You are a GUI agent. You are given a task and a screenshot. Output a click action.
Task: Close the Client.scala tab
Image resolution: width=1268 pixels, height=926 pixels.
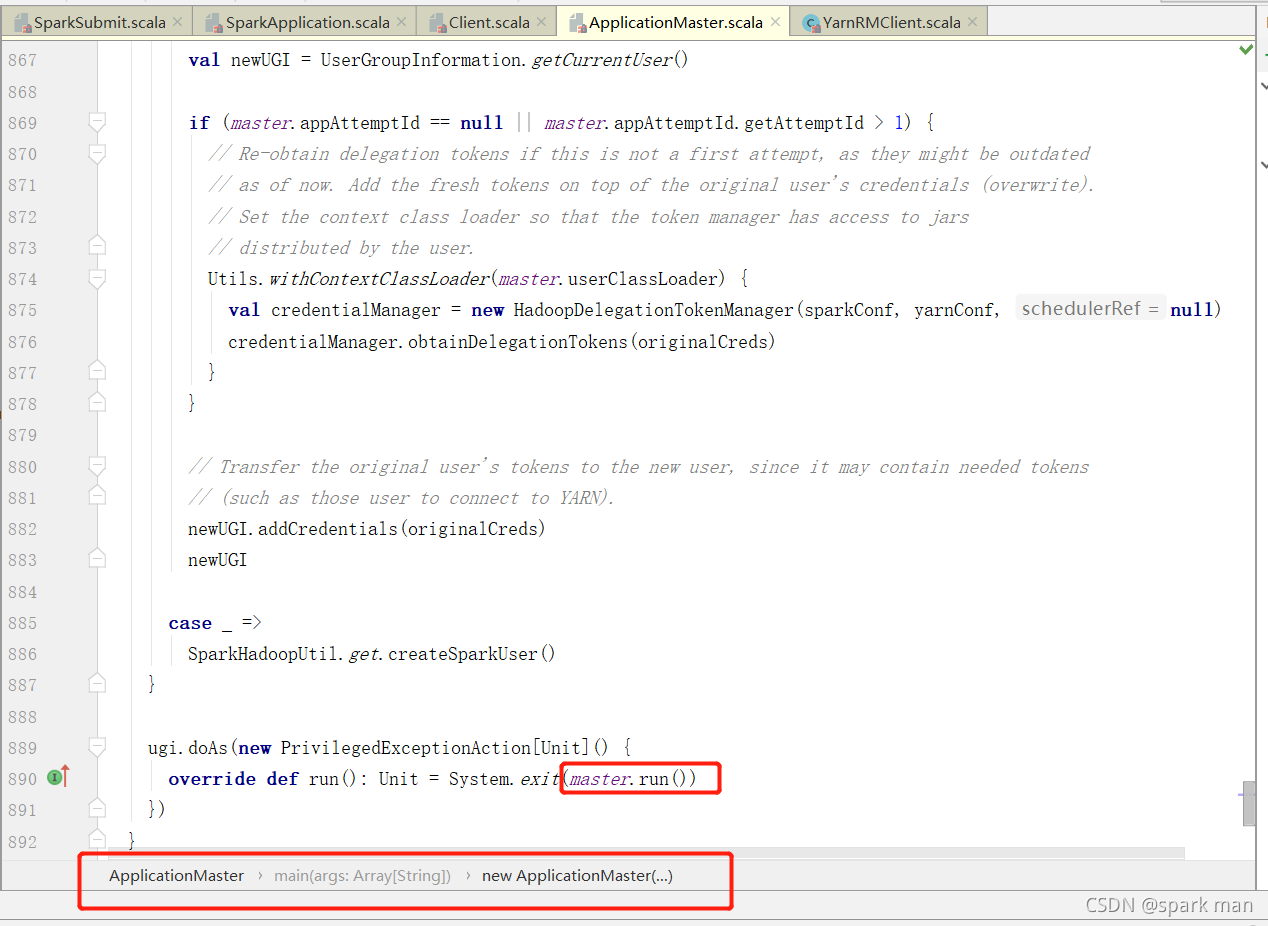point(540,22)
